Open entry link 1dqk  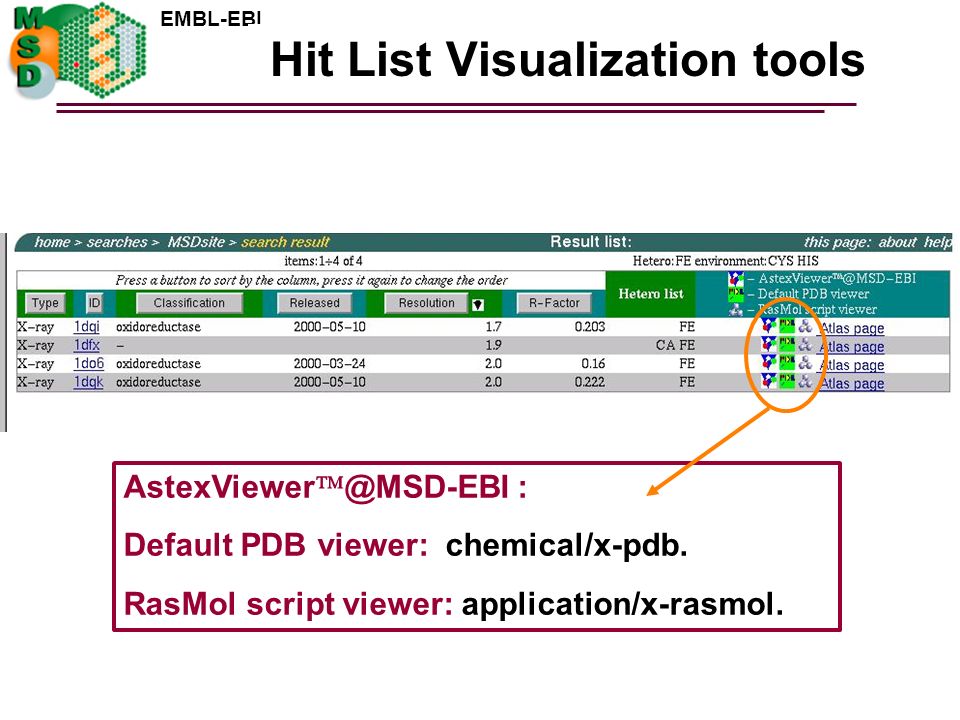[x=89, y=382]
